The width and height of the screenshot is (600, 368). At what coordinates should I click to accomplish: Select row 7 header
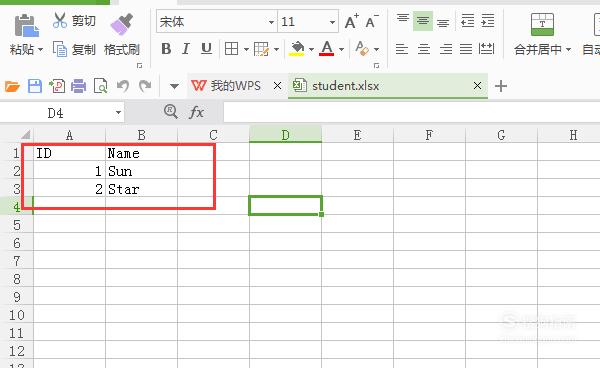coord(16,261)
